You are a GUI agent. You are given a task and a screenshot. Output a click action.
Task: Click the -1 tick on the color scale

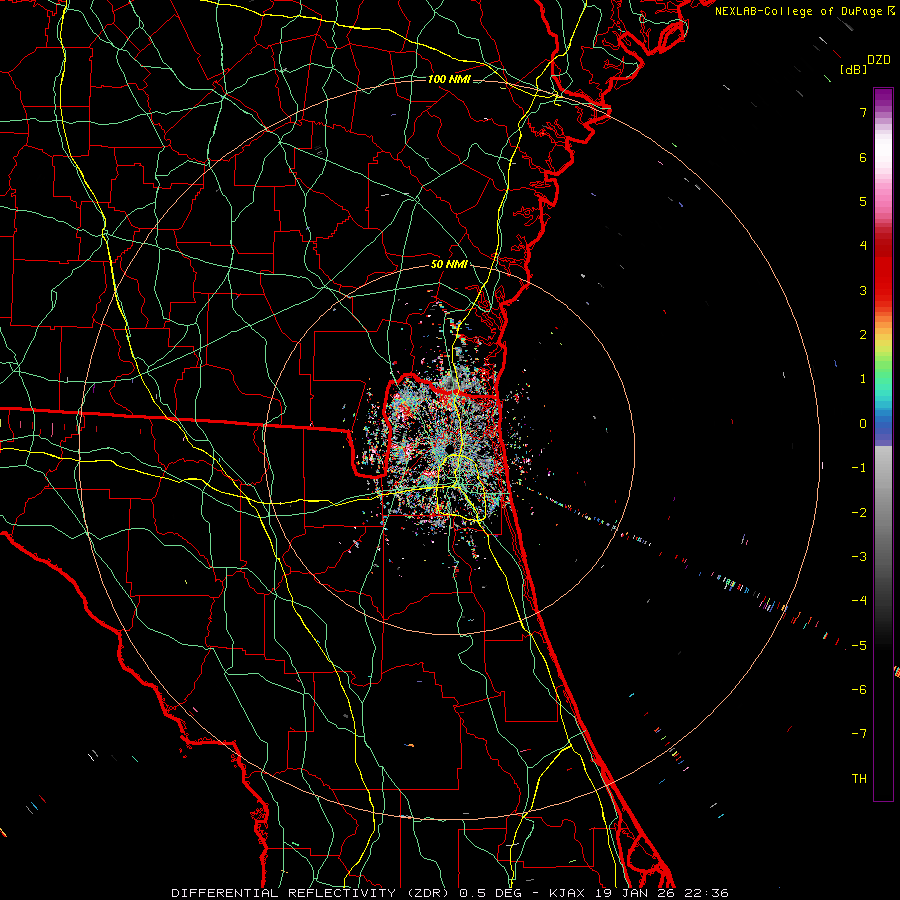[859, 468]
